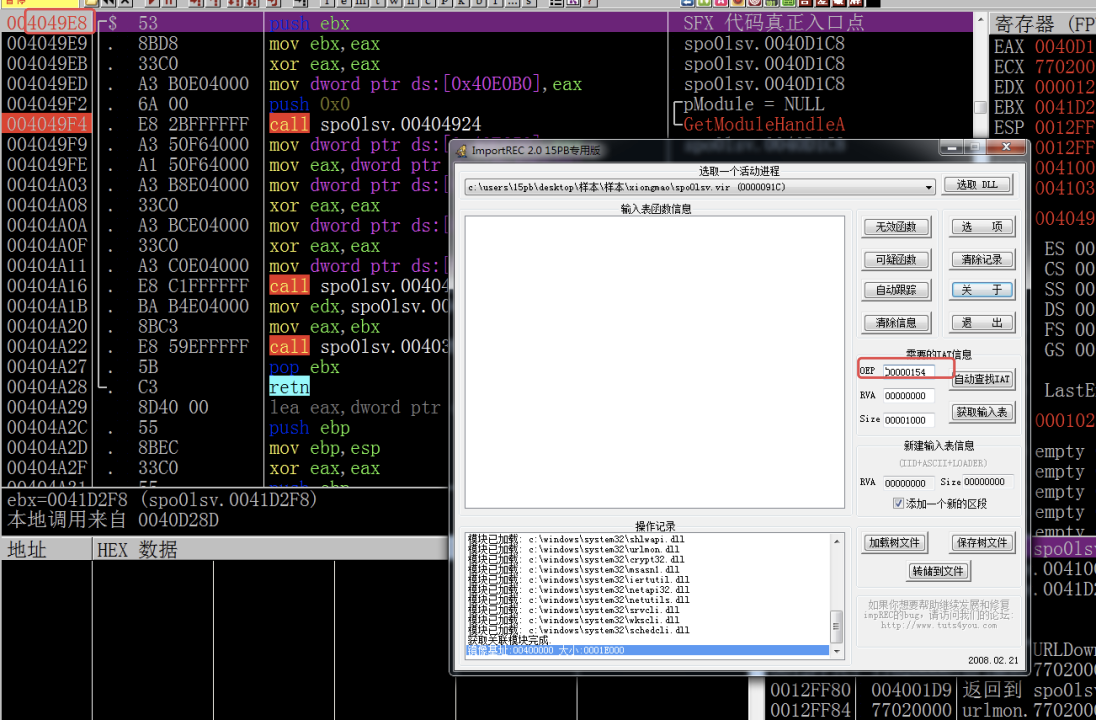
Task: Open Call stack with the 'k' toolbar button
Action: point(461,4)
